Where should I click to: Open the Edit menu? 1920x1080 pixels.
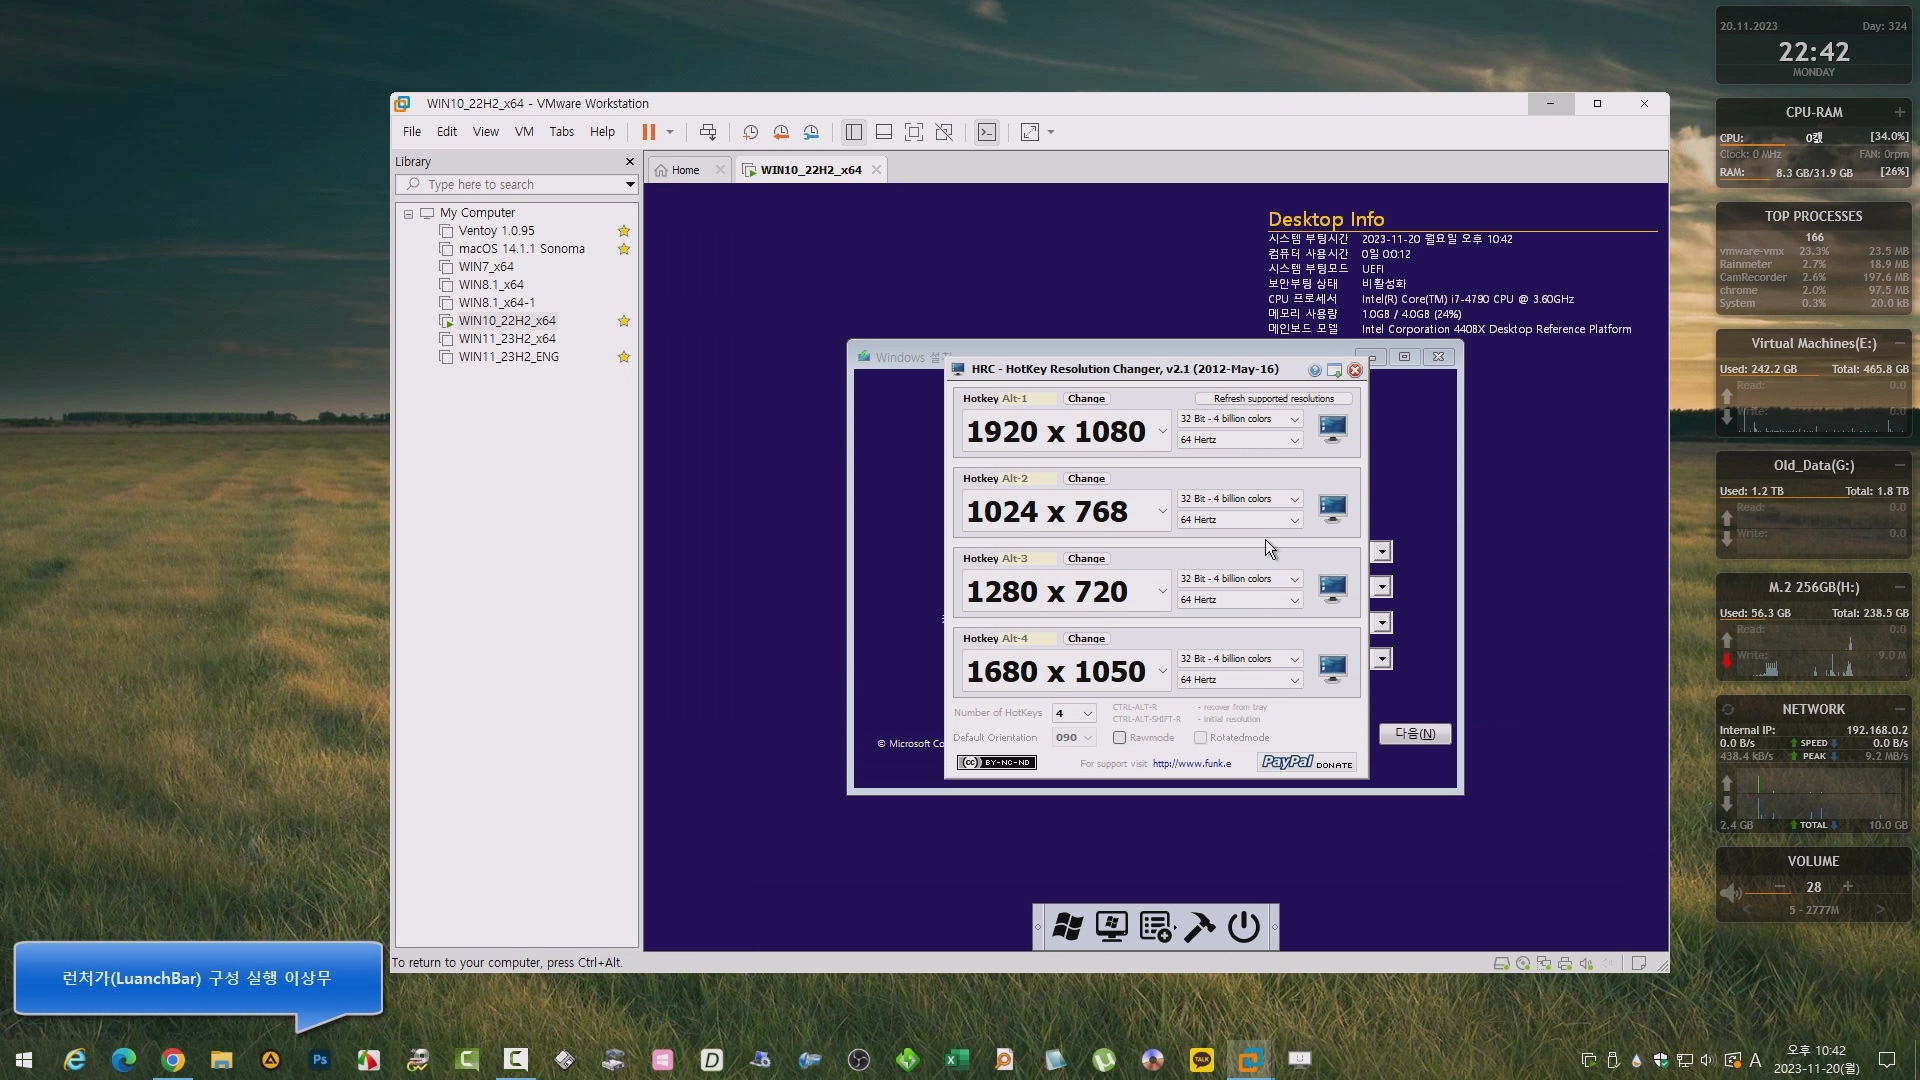click(x=447, y=132)
